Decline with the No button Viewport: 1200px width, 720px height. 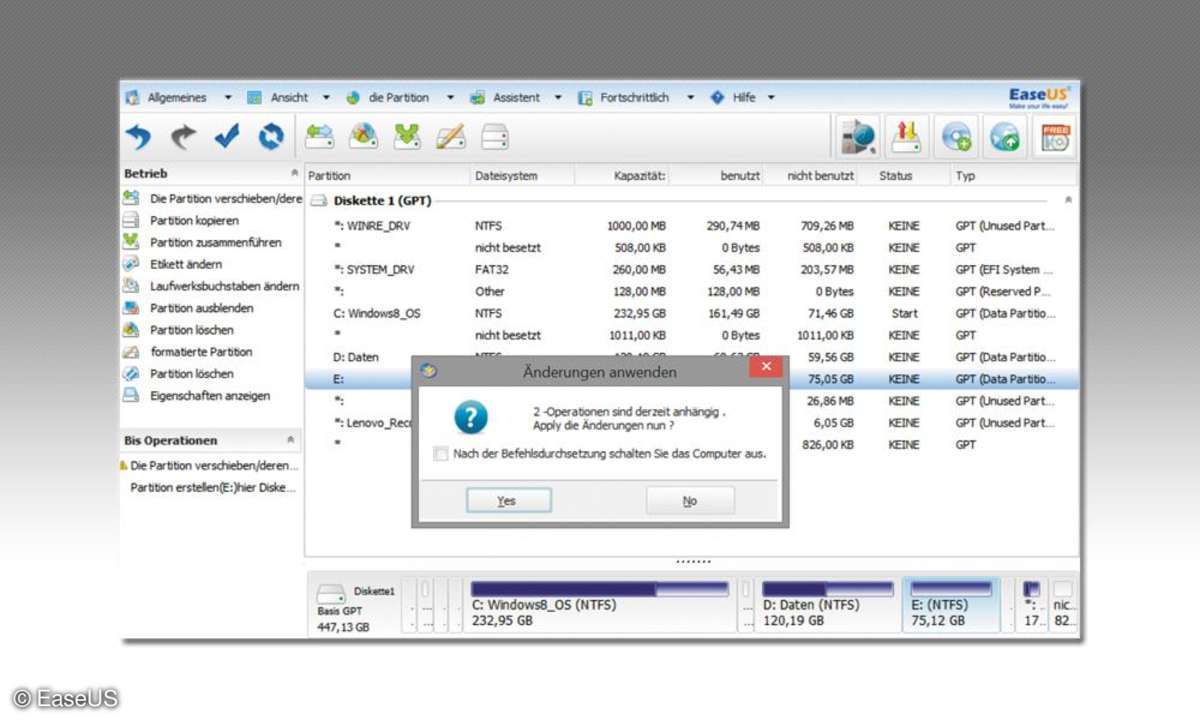(x=690, y=501)
